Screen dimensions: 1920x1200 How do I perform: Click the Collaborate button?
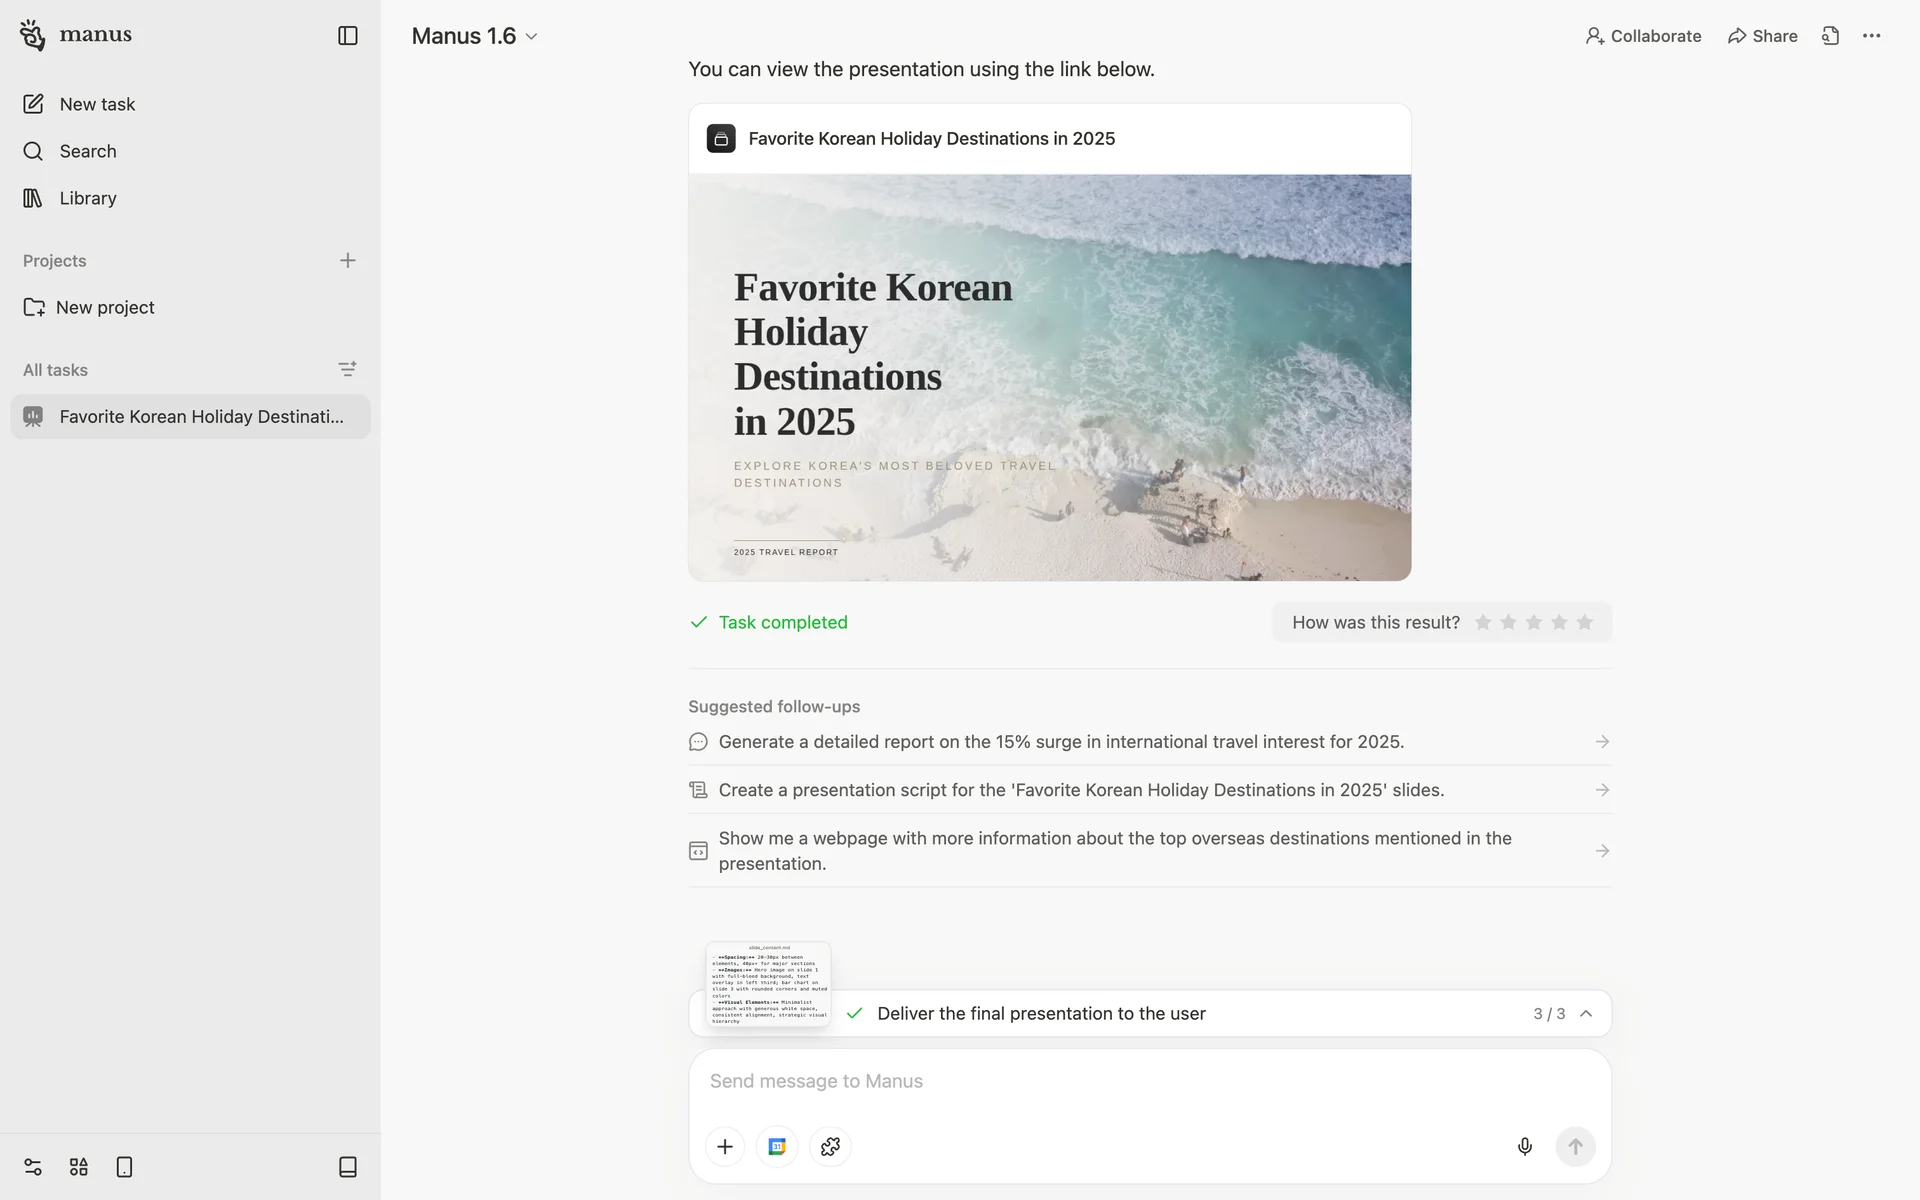pyautogui.click(x=1643, y=36)
